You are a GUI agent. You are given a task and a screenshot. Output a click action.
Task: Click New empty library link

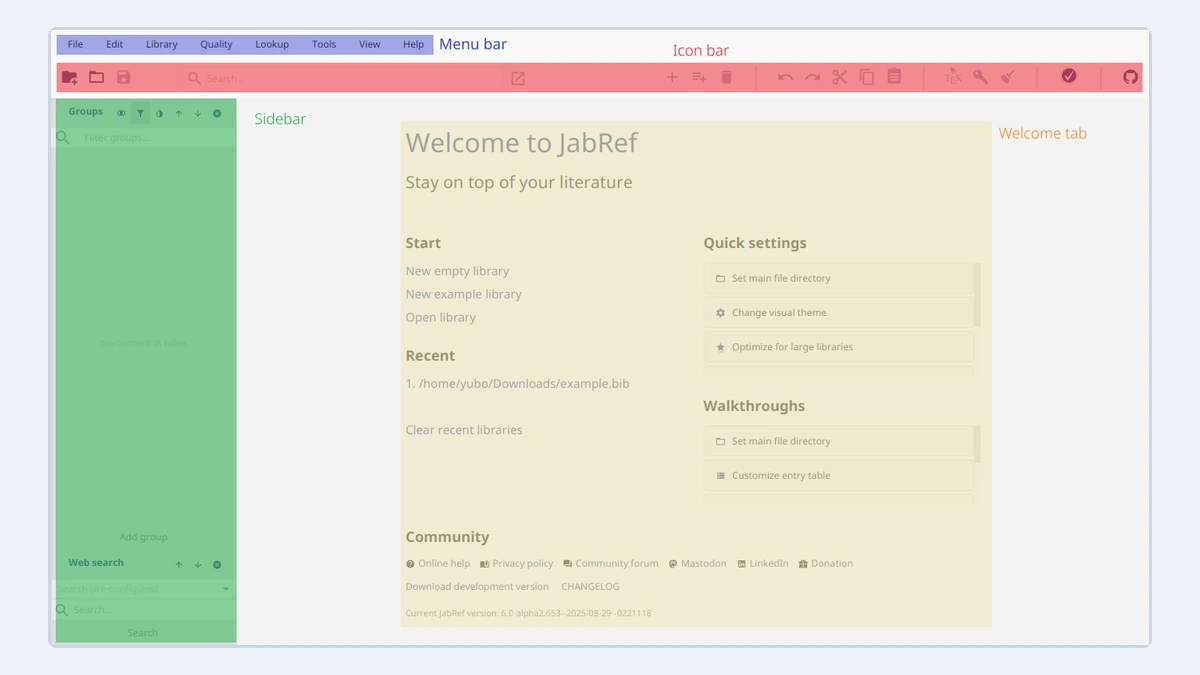457,271
